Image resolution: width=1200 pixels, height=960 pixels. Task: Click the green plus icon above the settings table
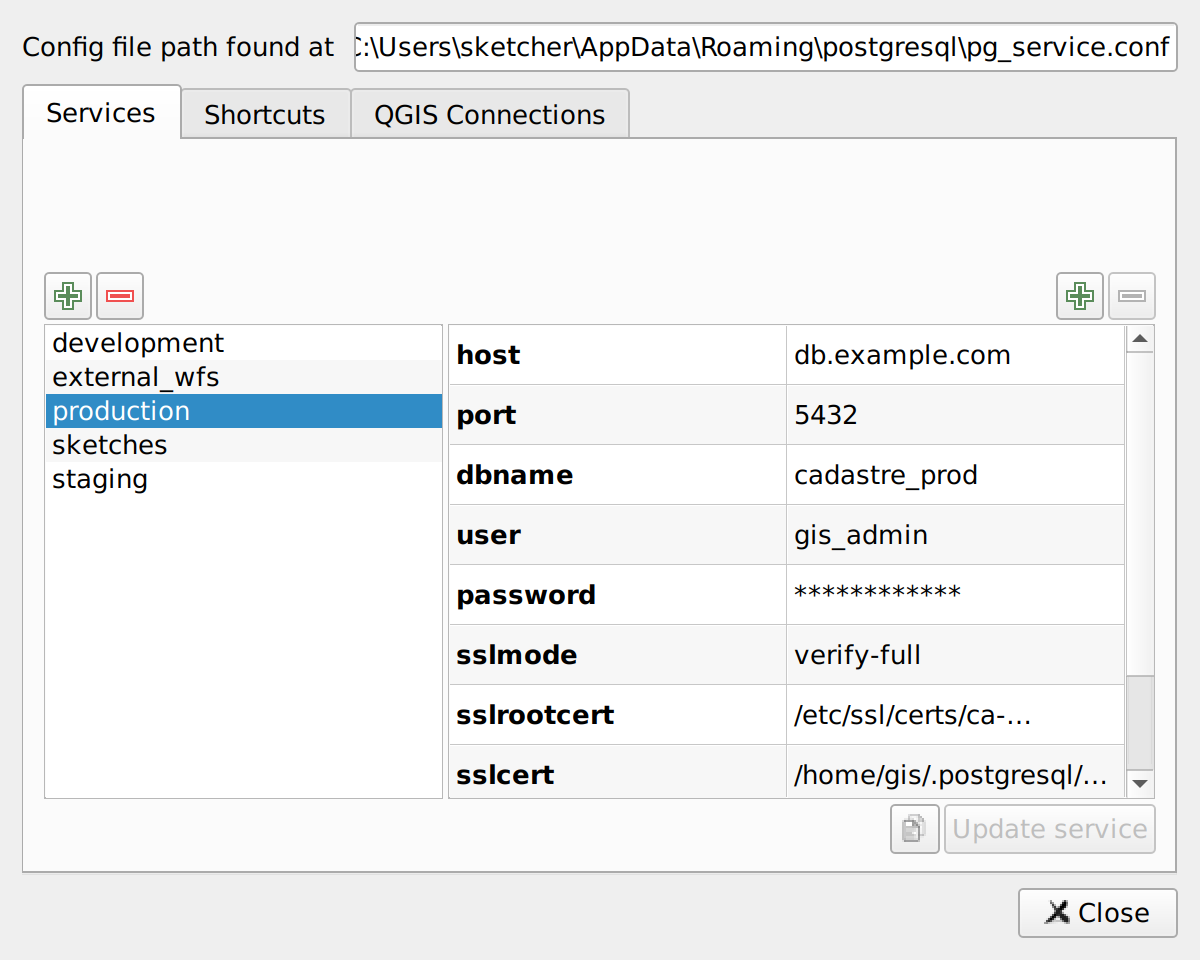1079,296
